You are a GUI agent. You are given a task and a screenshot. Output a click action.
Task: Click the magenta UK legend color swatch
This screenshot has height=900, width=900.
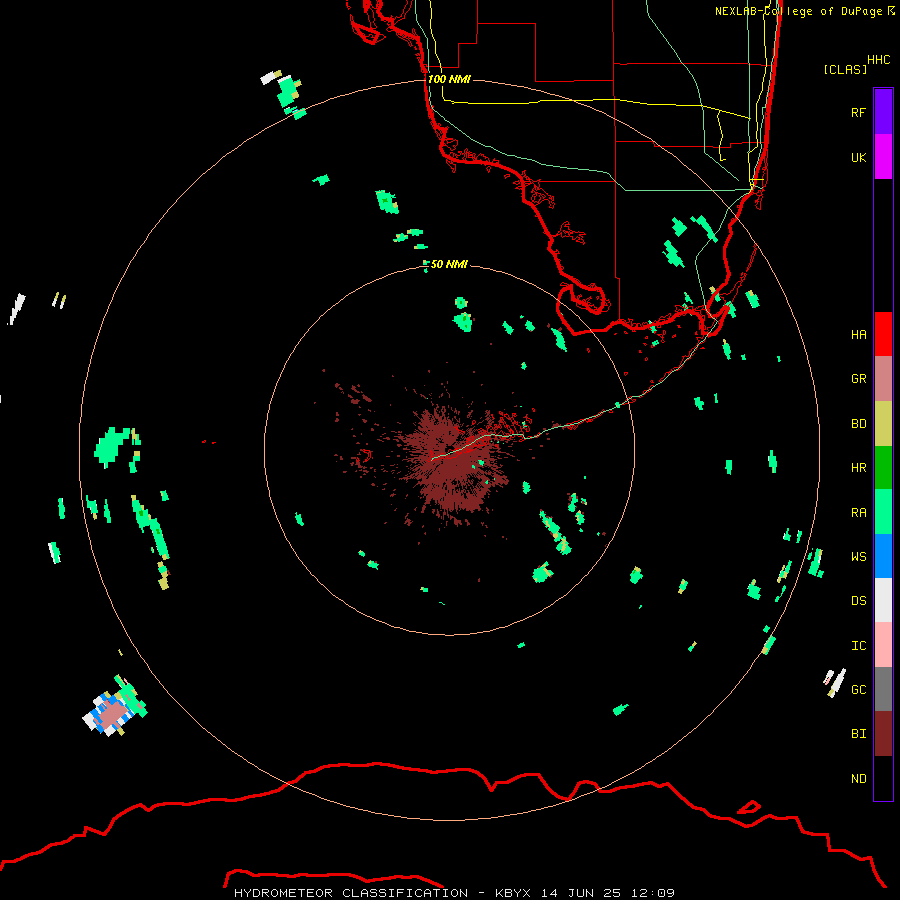point(883,157)
